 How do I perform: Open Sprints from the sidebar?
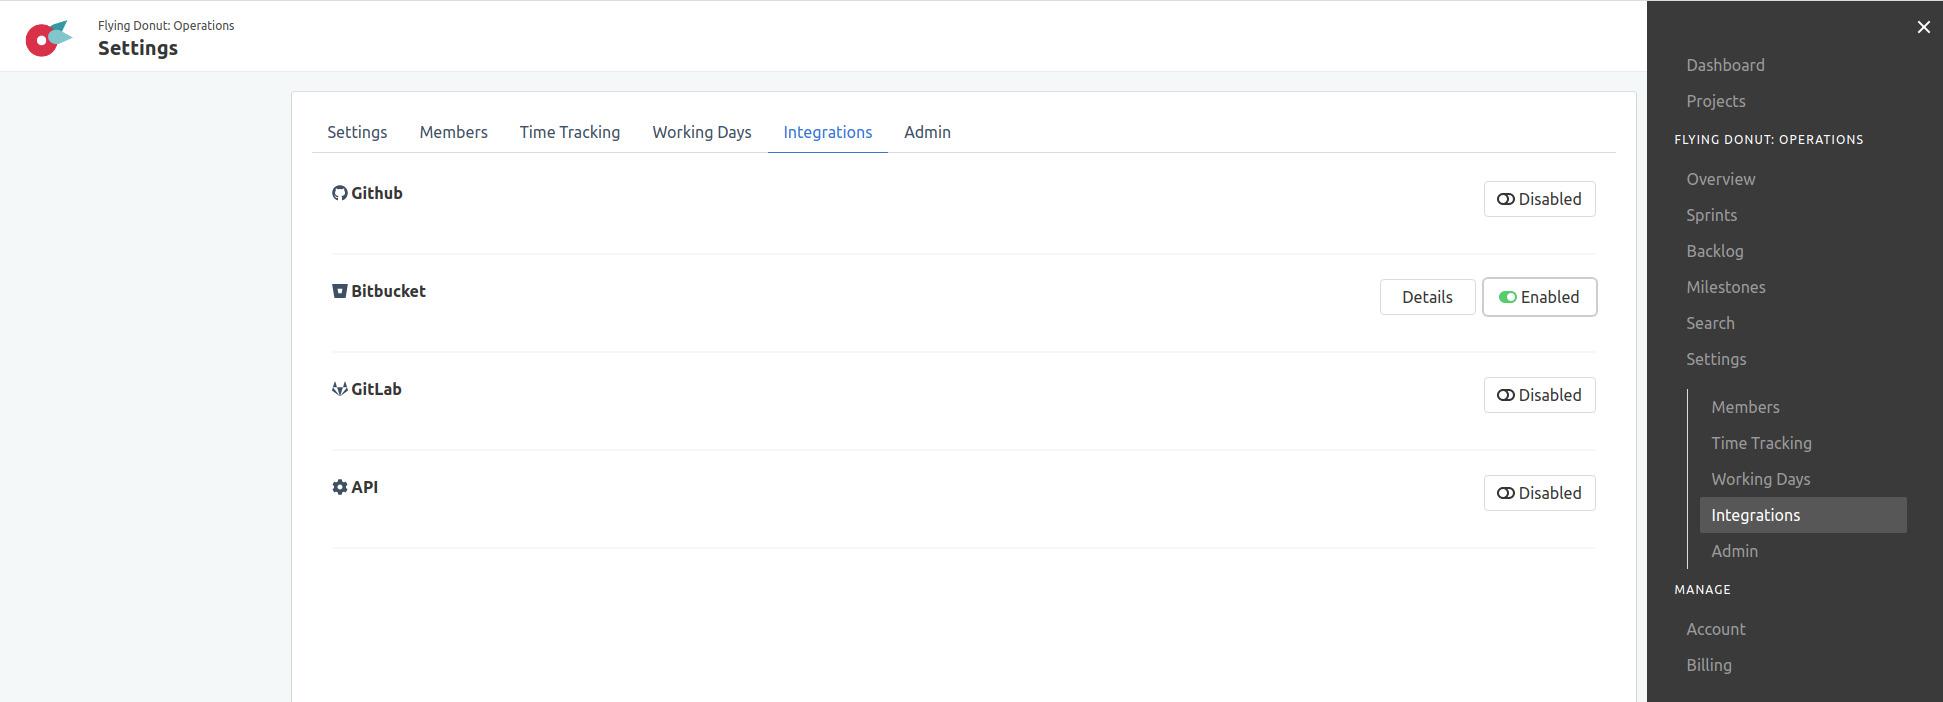(1711, 215)
